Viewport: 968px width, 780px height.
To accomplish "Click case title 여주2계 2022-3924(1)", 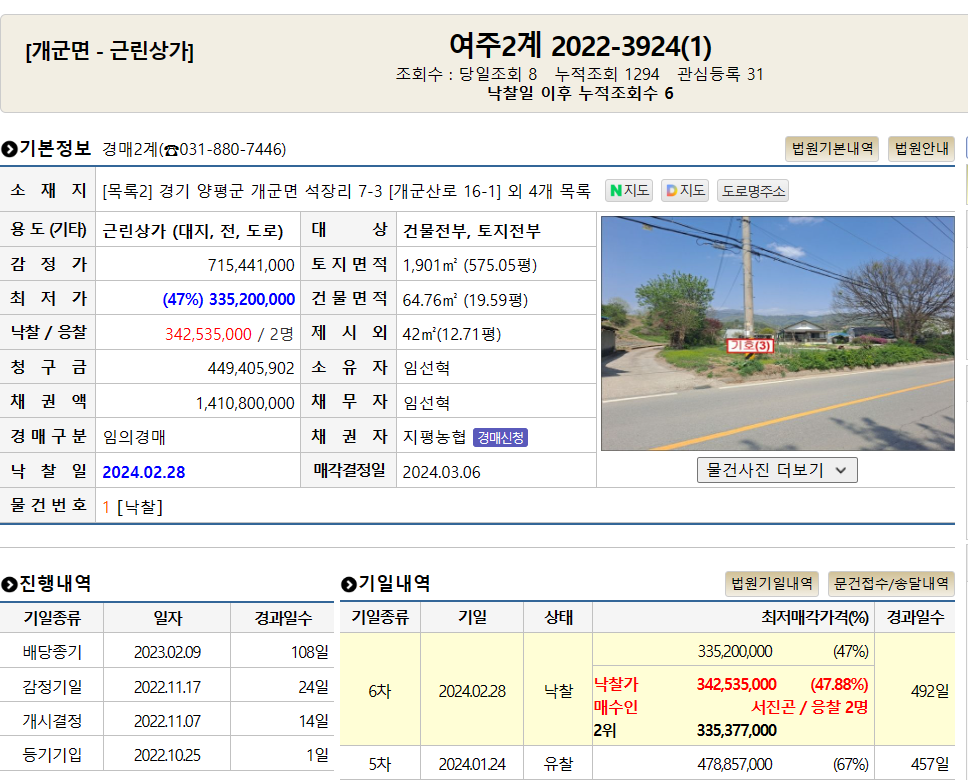I will (580, 46).
